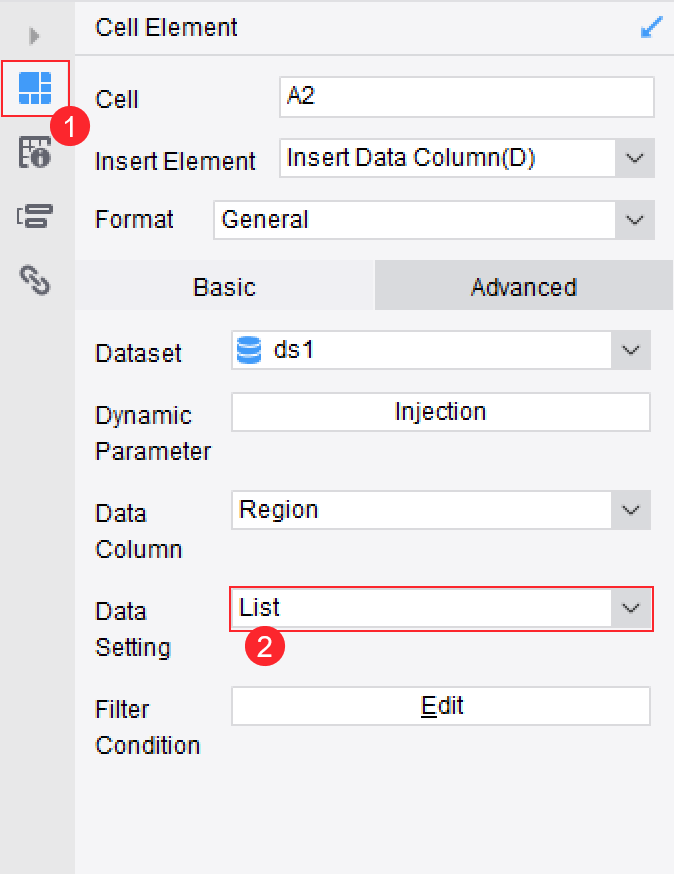Open the Format dropdown set to General
The width and height of the screenshot is (674, 874).
click(434, 220)
